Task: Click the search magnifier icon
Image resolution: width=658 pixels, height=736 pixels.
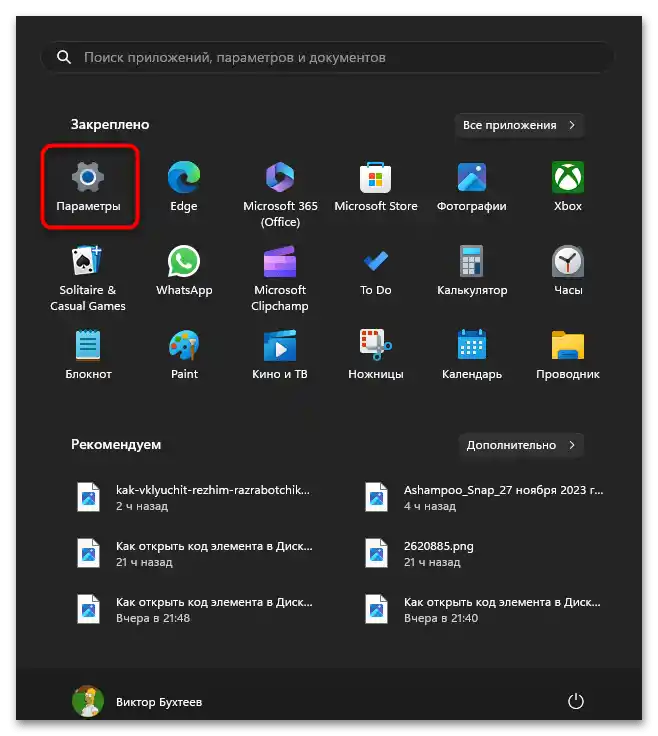Action: click(x=64, y=57)
